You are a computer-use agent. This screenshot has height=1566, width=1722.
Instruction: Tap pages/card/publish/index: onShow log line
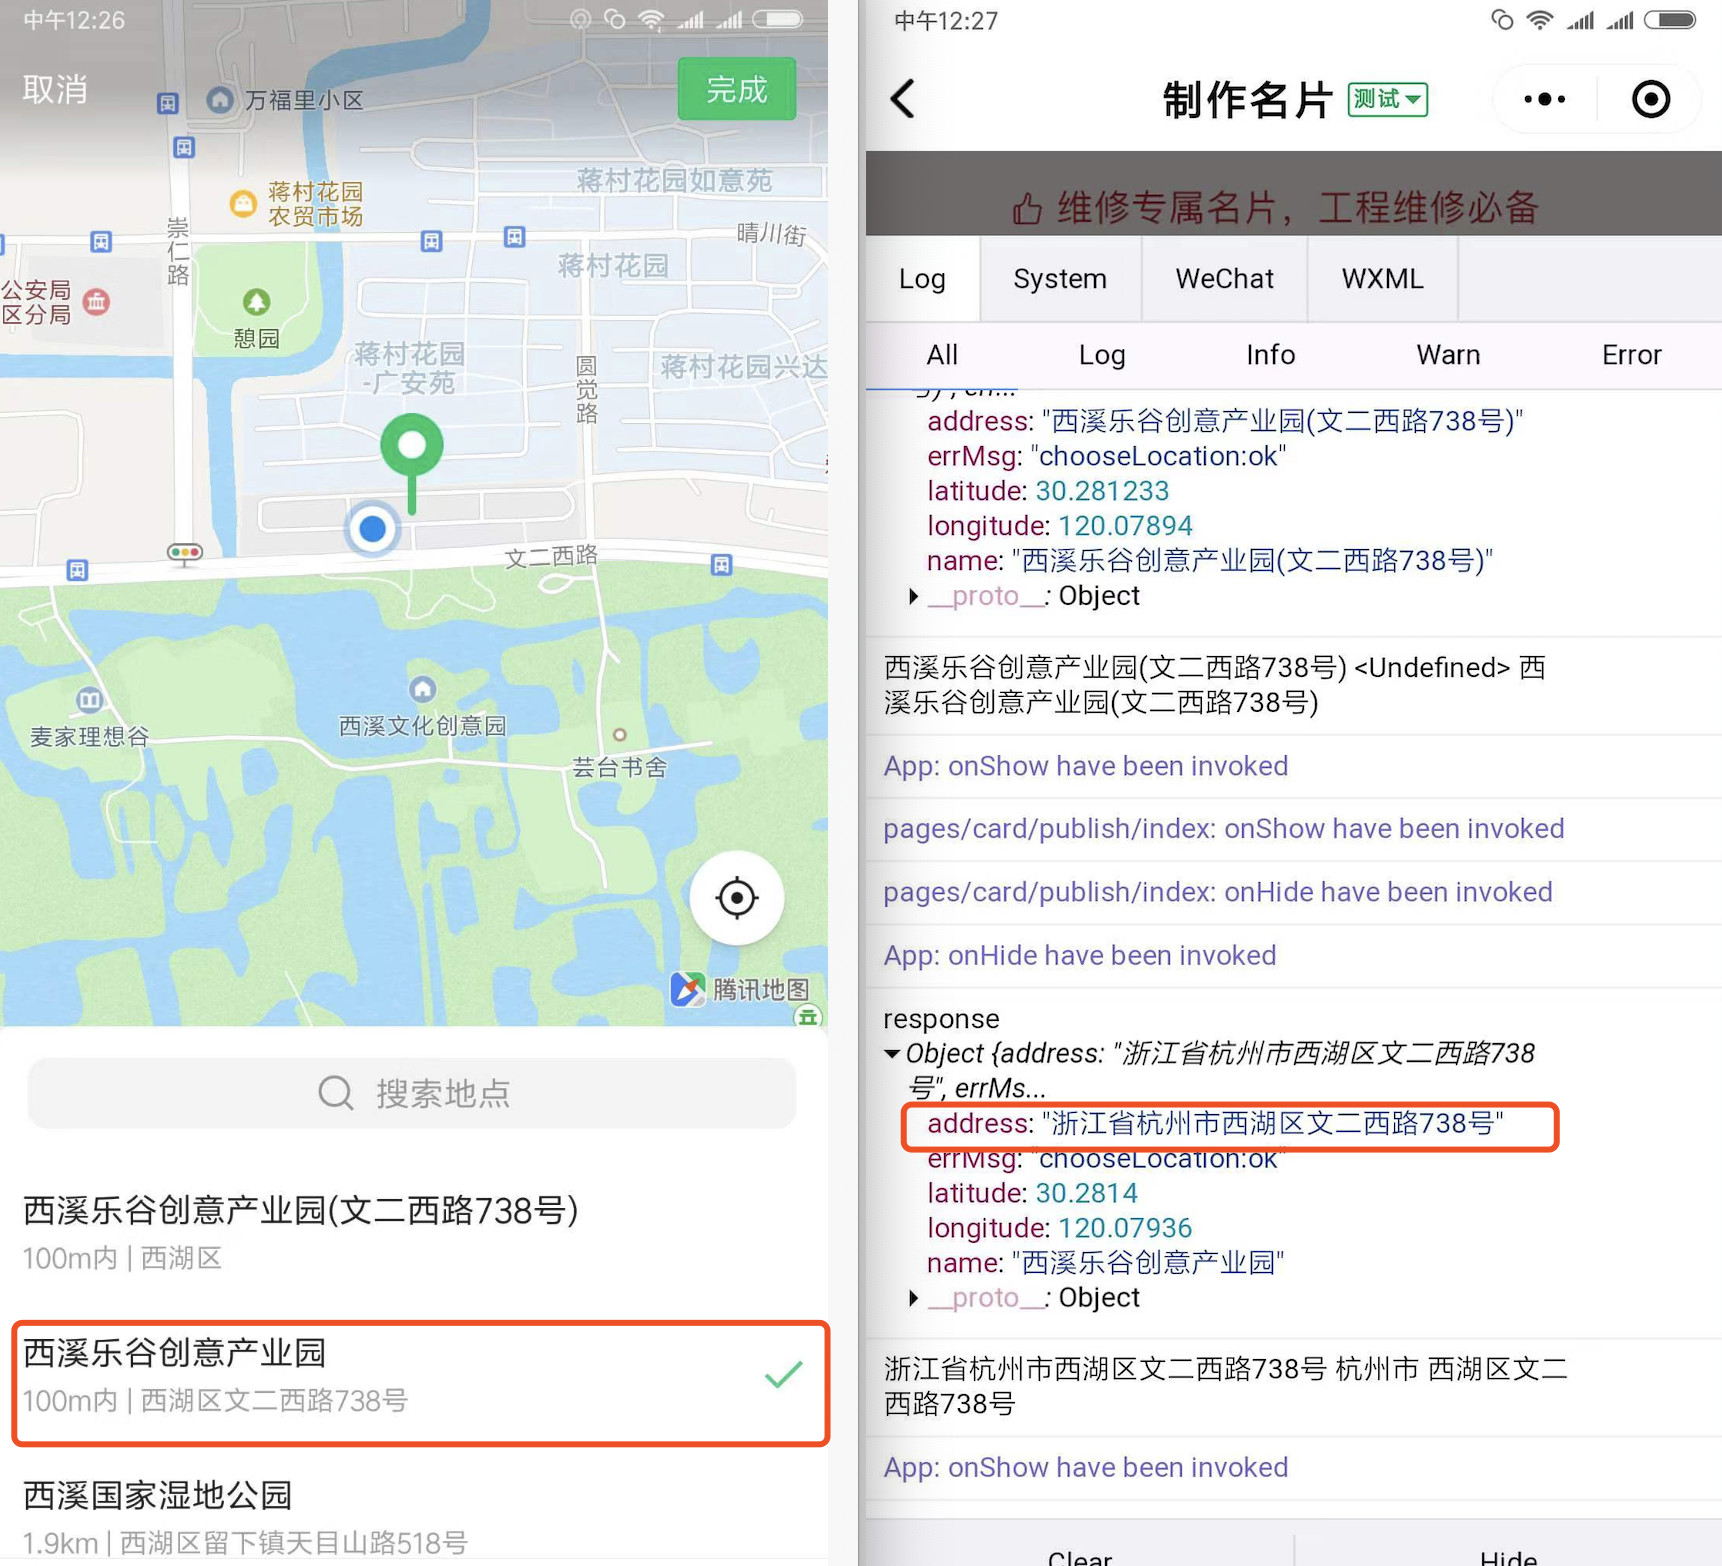tap(1224, 829)
